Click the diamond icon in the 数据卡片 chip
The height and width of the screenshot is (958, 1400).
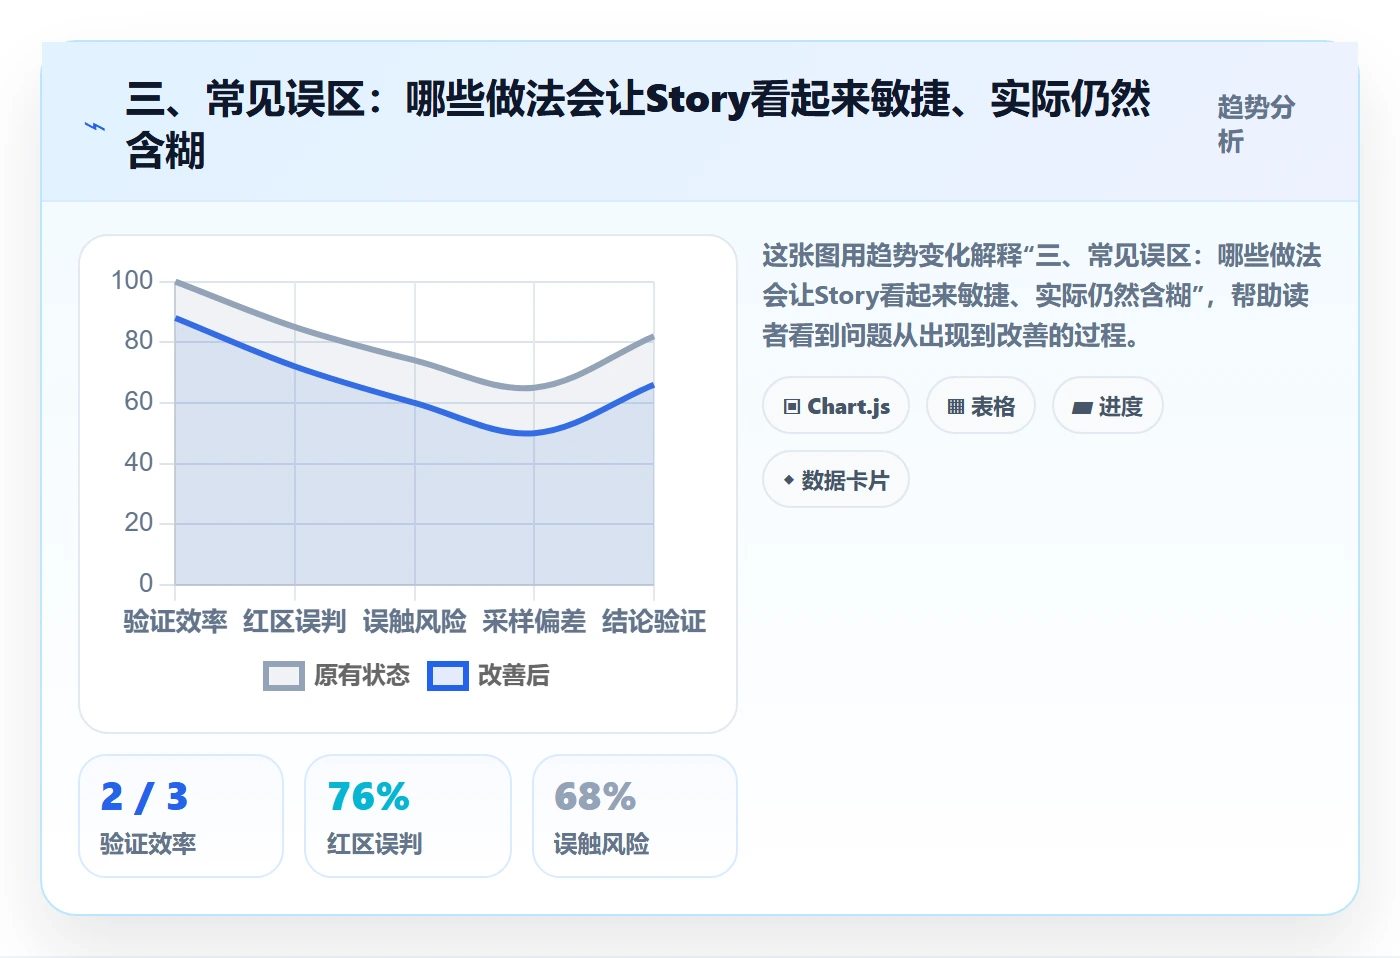(x=789, y=480)
